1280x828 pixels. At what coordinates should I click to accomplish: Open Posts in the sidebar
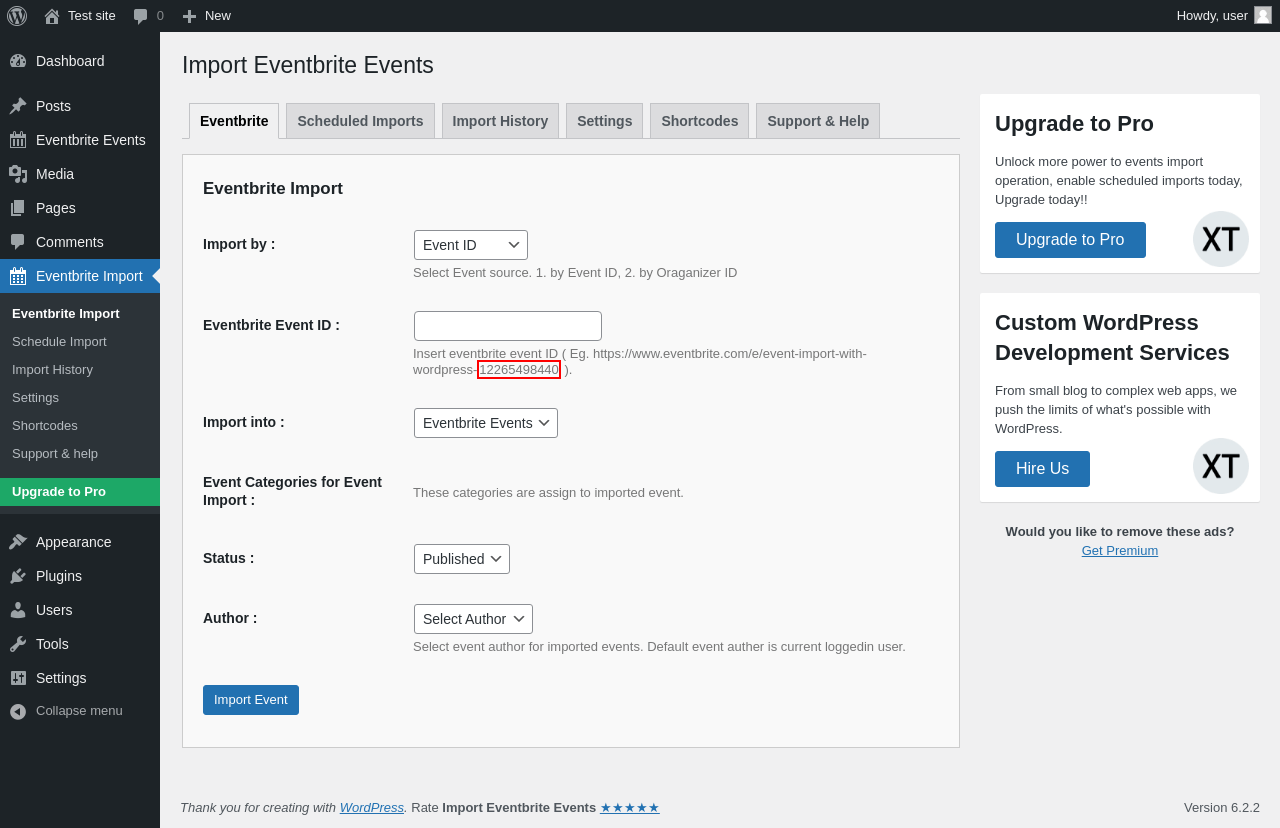click(x=80, y=106)
